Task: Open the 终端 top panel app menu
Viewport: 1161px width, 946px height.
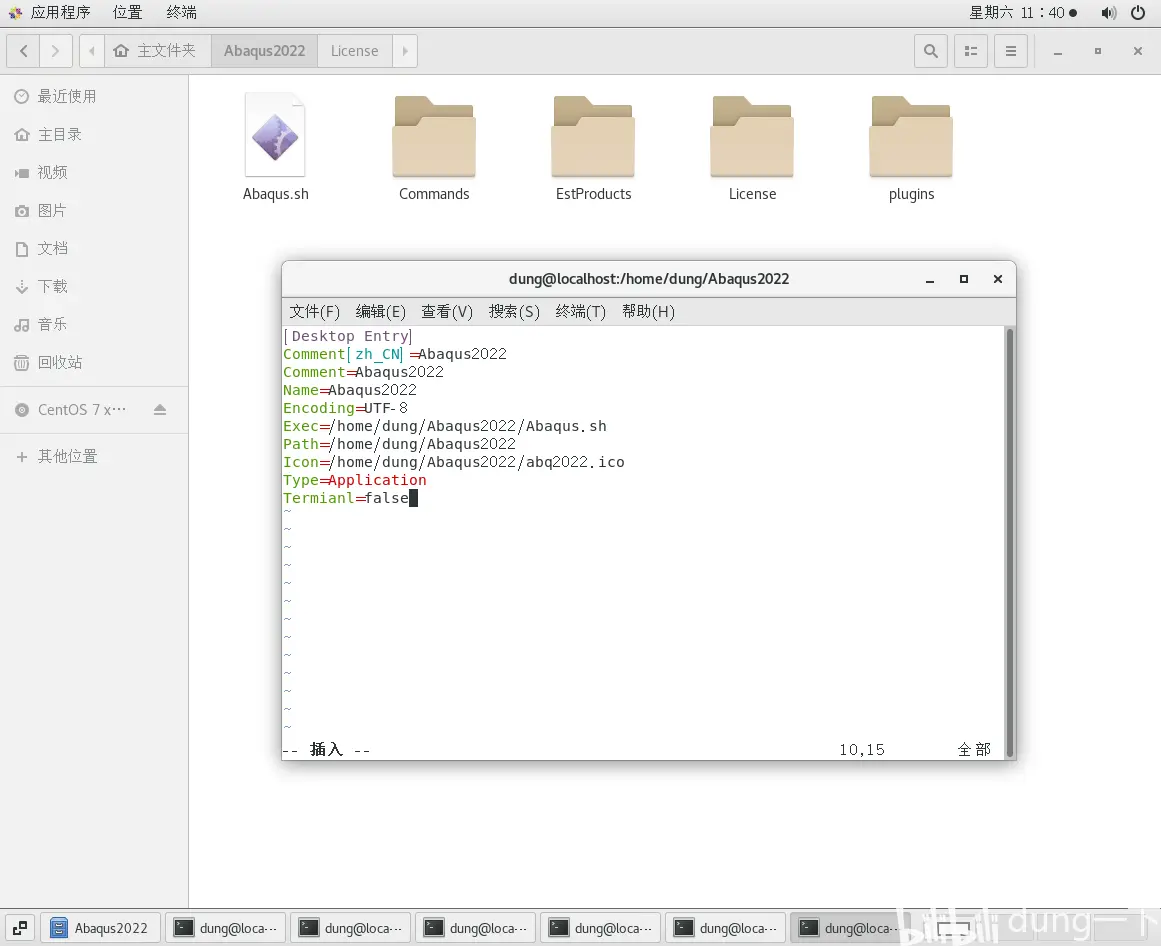Action: point(181,13)
